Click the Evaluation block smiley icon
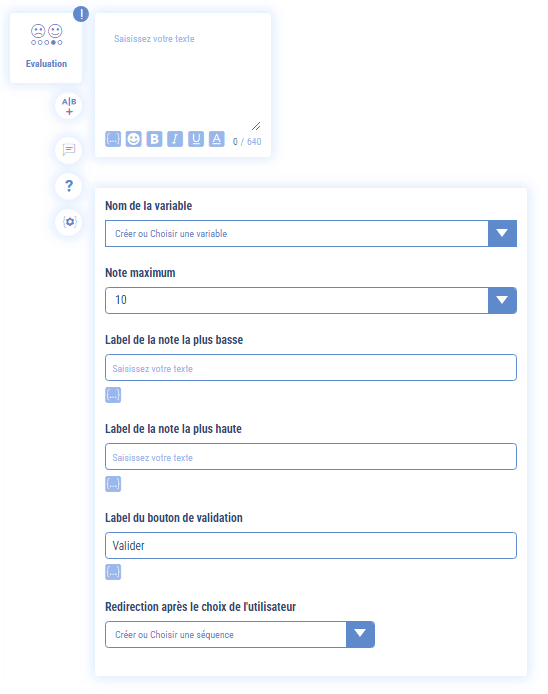 pyautogui.click(x=46, y=35)
